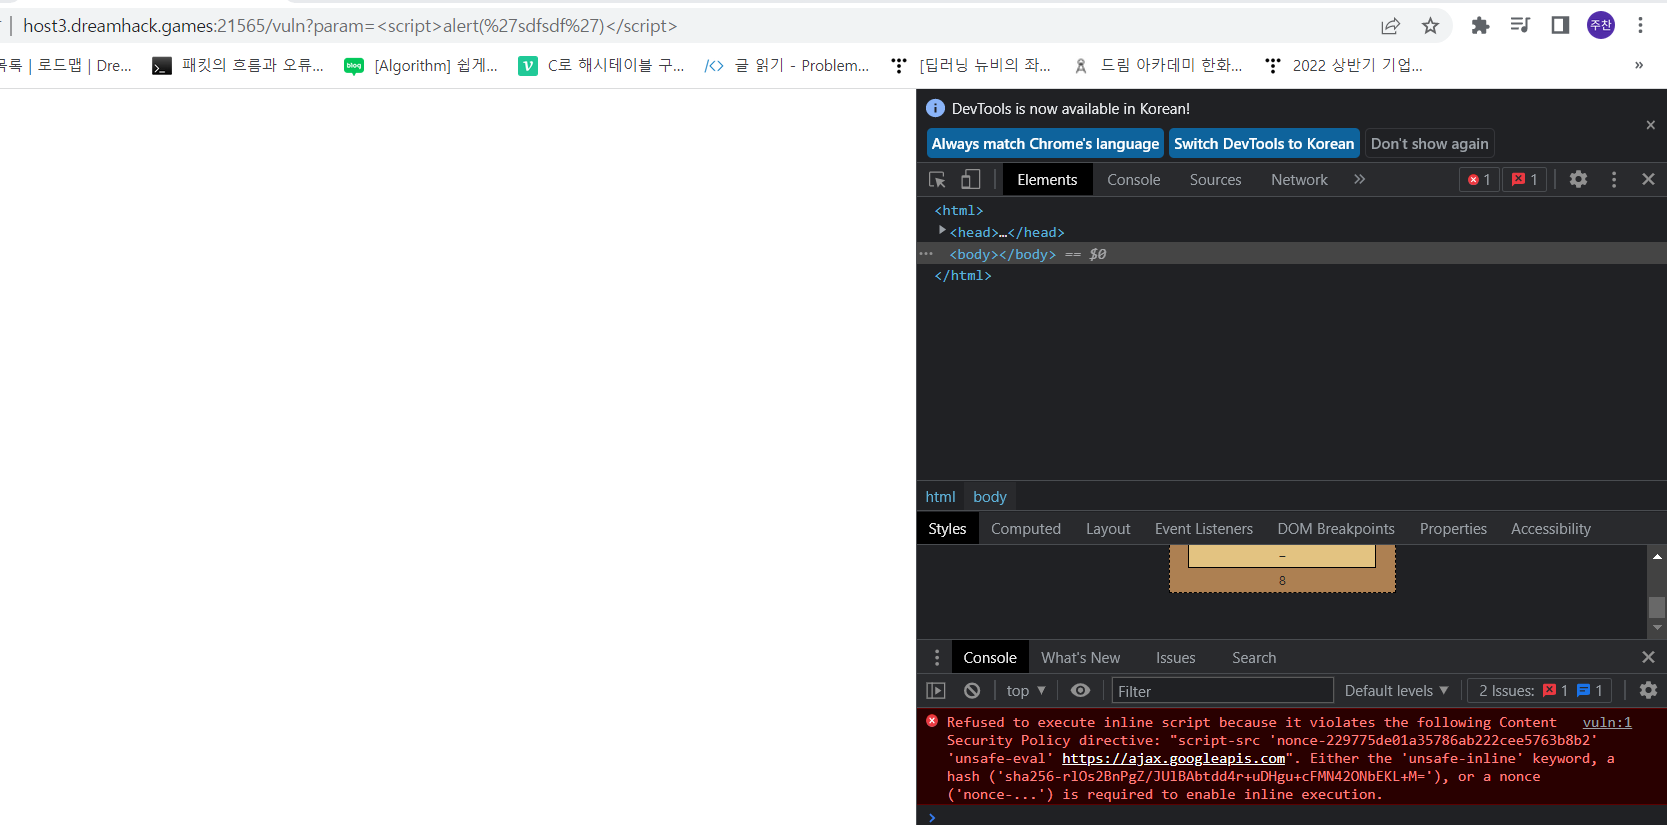Open the Accessibility pane tab
This screenshot has height=825, width=1667.
point(1551,528)
